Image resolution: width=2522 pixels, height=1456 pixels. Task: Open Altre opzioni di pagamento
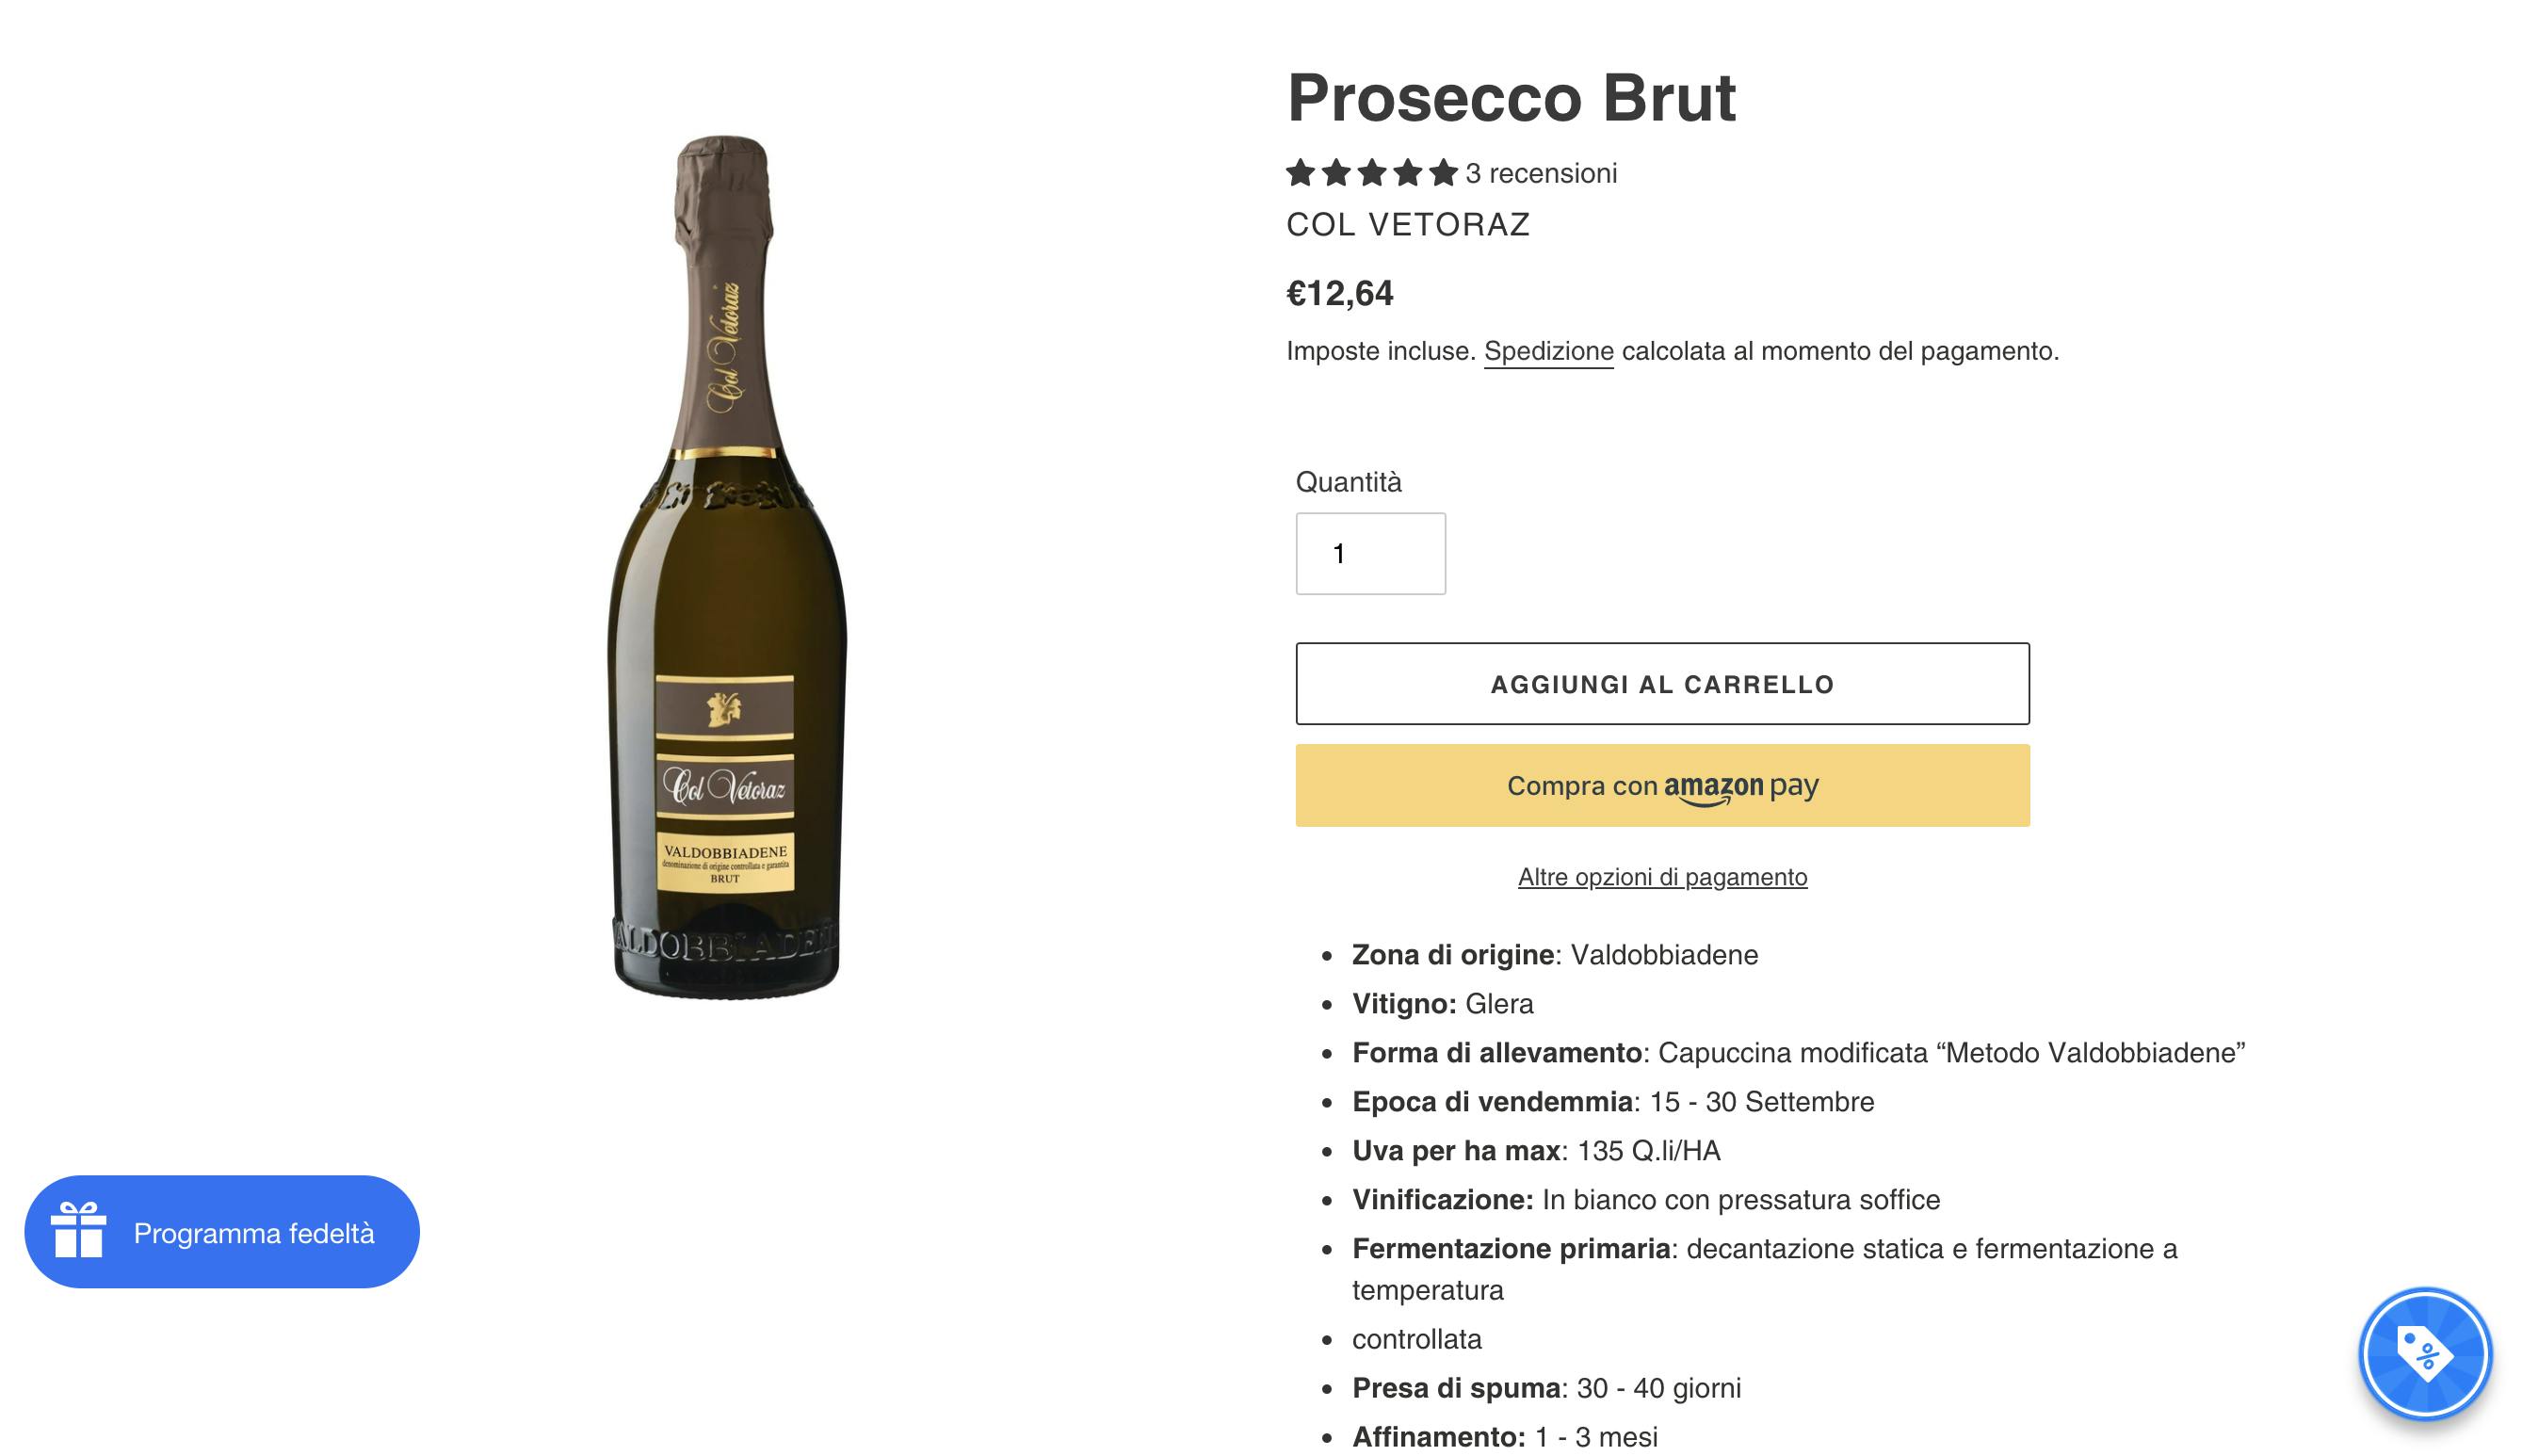[1662, 877]
